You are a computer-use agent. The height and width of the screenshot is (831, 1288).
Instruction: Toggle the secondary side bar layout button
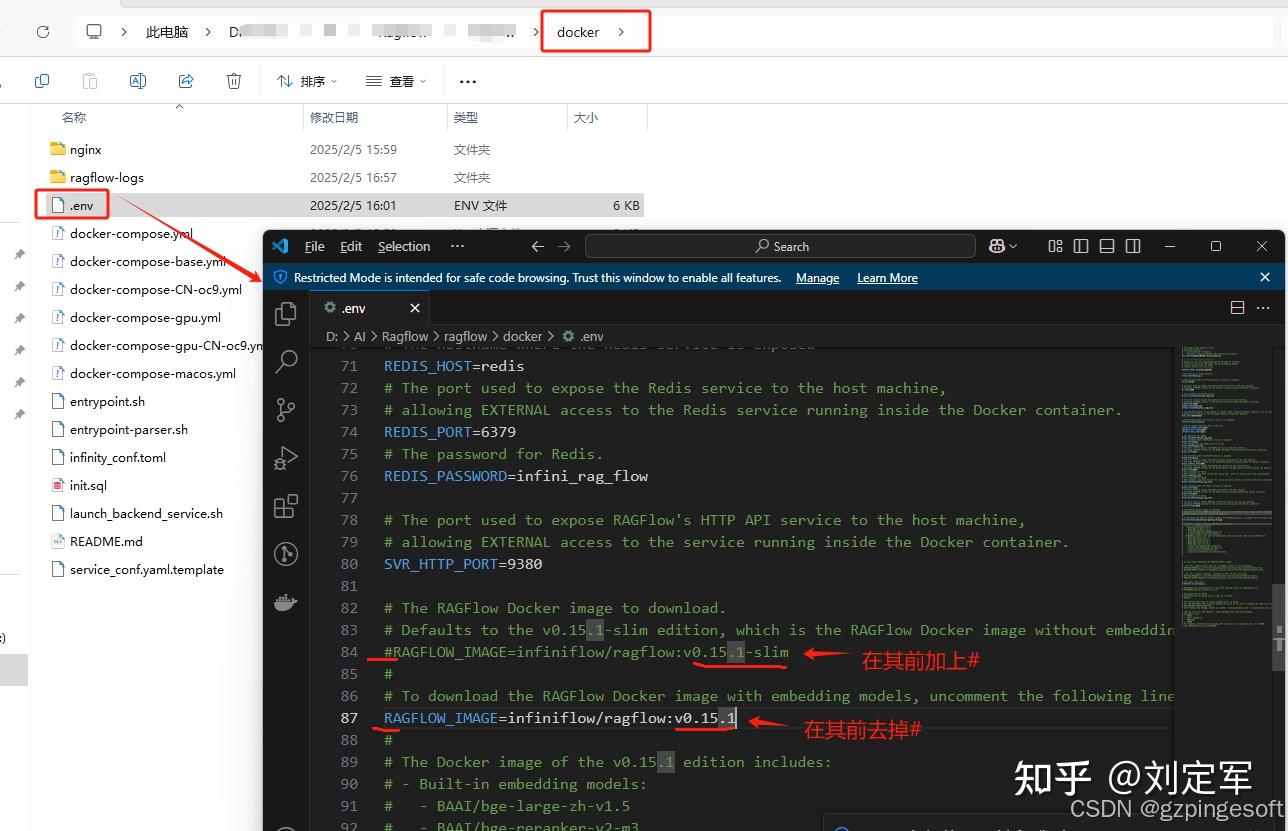click(x=1133, y=246)
